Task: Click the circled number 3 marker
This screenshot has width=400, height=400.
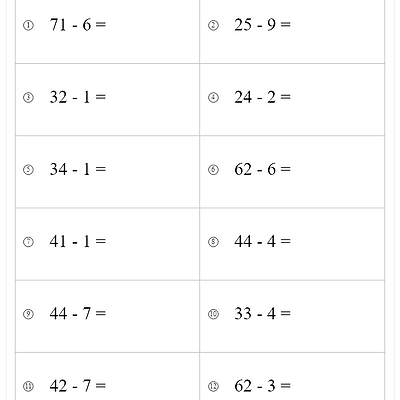Action: pos(28,98)
